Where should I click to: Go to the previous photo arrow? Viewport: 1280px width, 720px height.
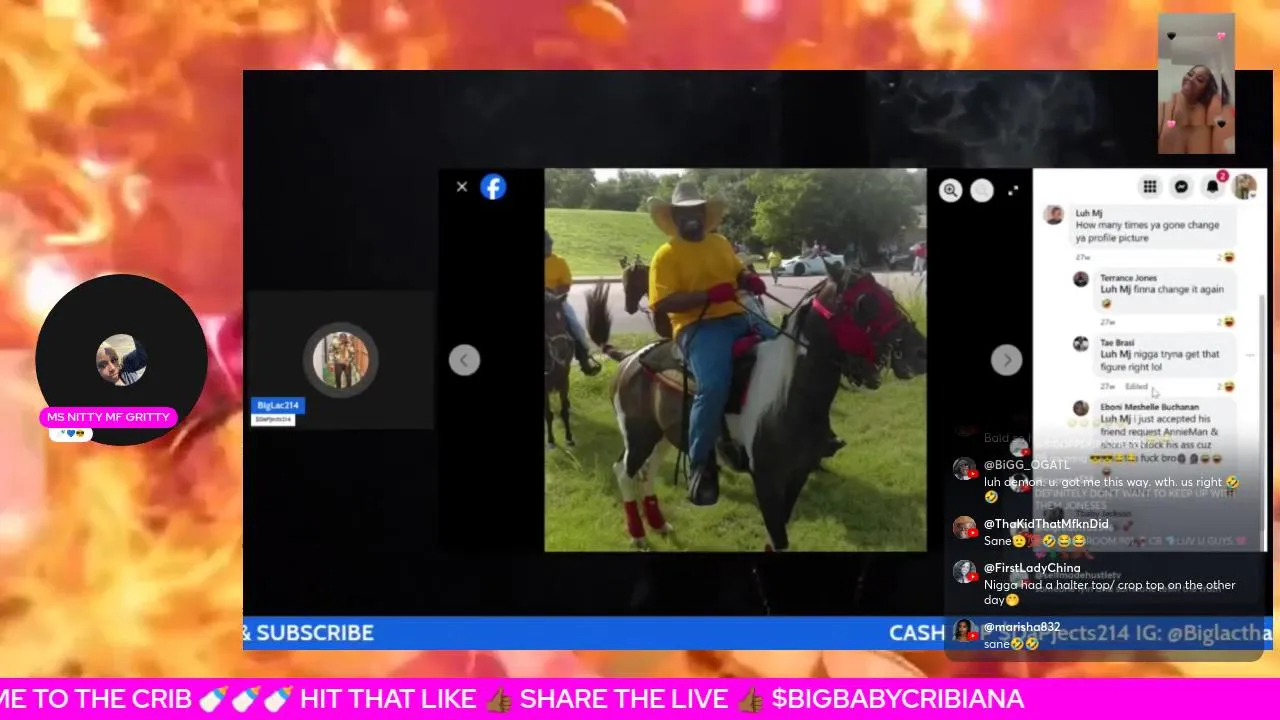click(x=464, y=360)
